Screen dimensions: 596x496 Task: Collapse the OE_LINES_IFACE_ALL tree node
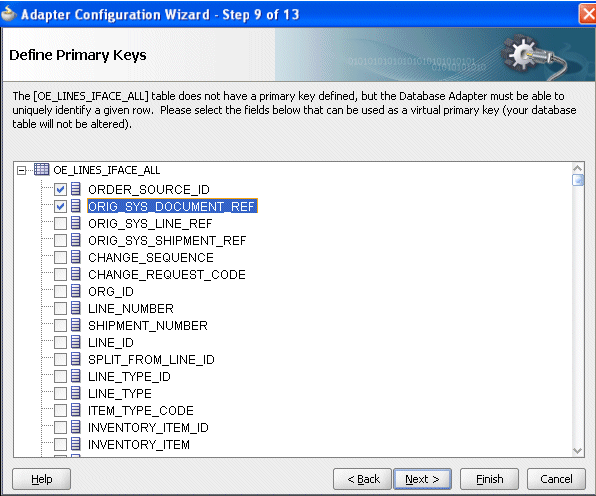(22, 170)
